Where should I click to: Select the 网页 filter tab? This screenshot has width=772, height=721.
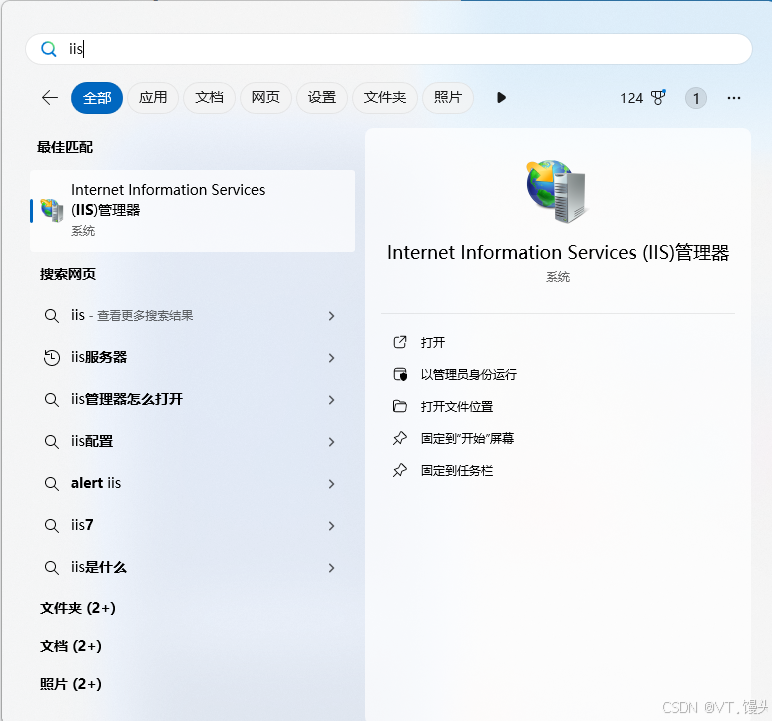point(265,98)
